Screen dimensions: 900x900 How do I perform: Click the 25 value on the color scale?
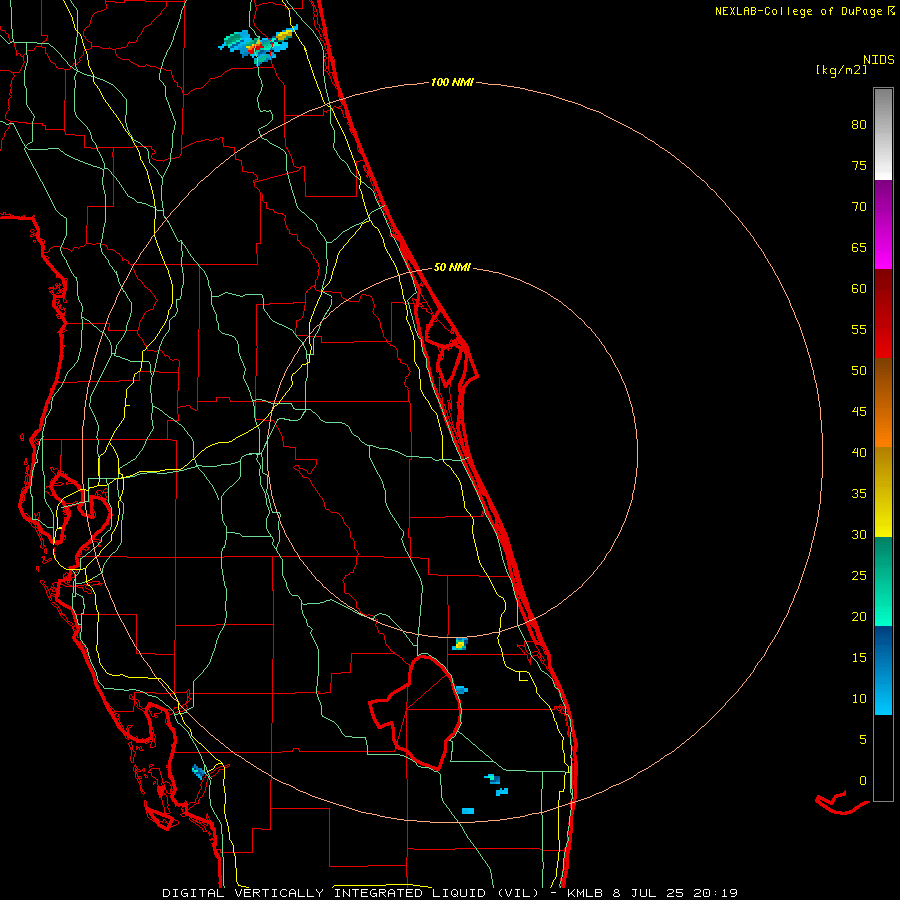click(x=859, y=575)
